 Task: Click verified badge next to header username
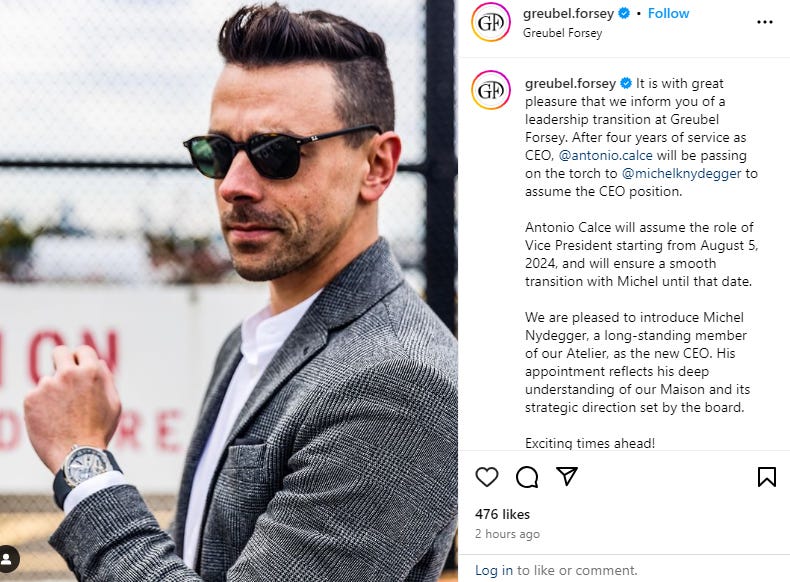pos(624,14)
